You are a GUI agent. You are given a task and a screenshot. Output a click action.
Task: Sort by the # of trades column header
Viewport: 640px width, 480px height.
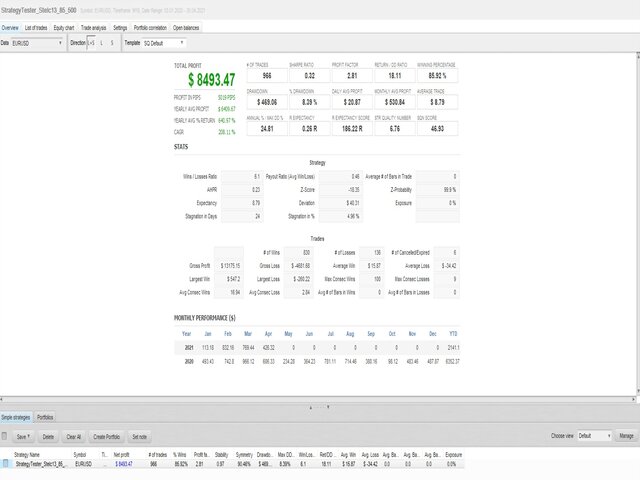[x=158, y=455]
